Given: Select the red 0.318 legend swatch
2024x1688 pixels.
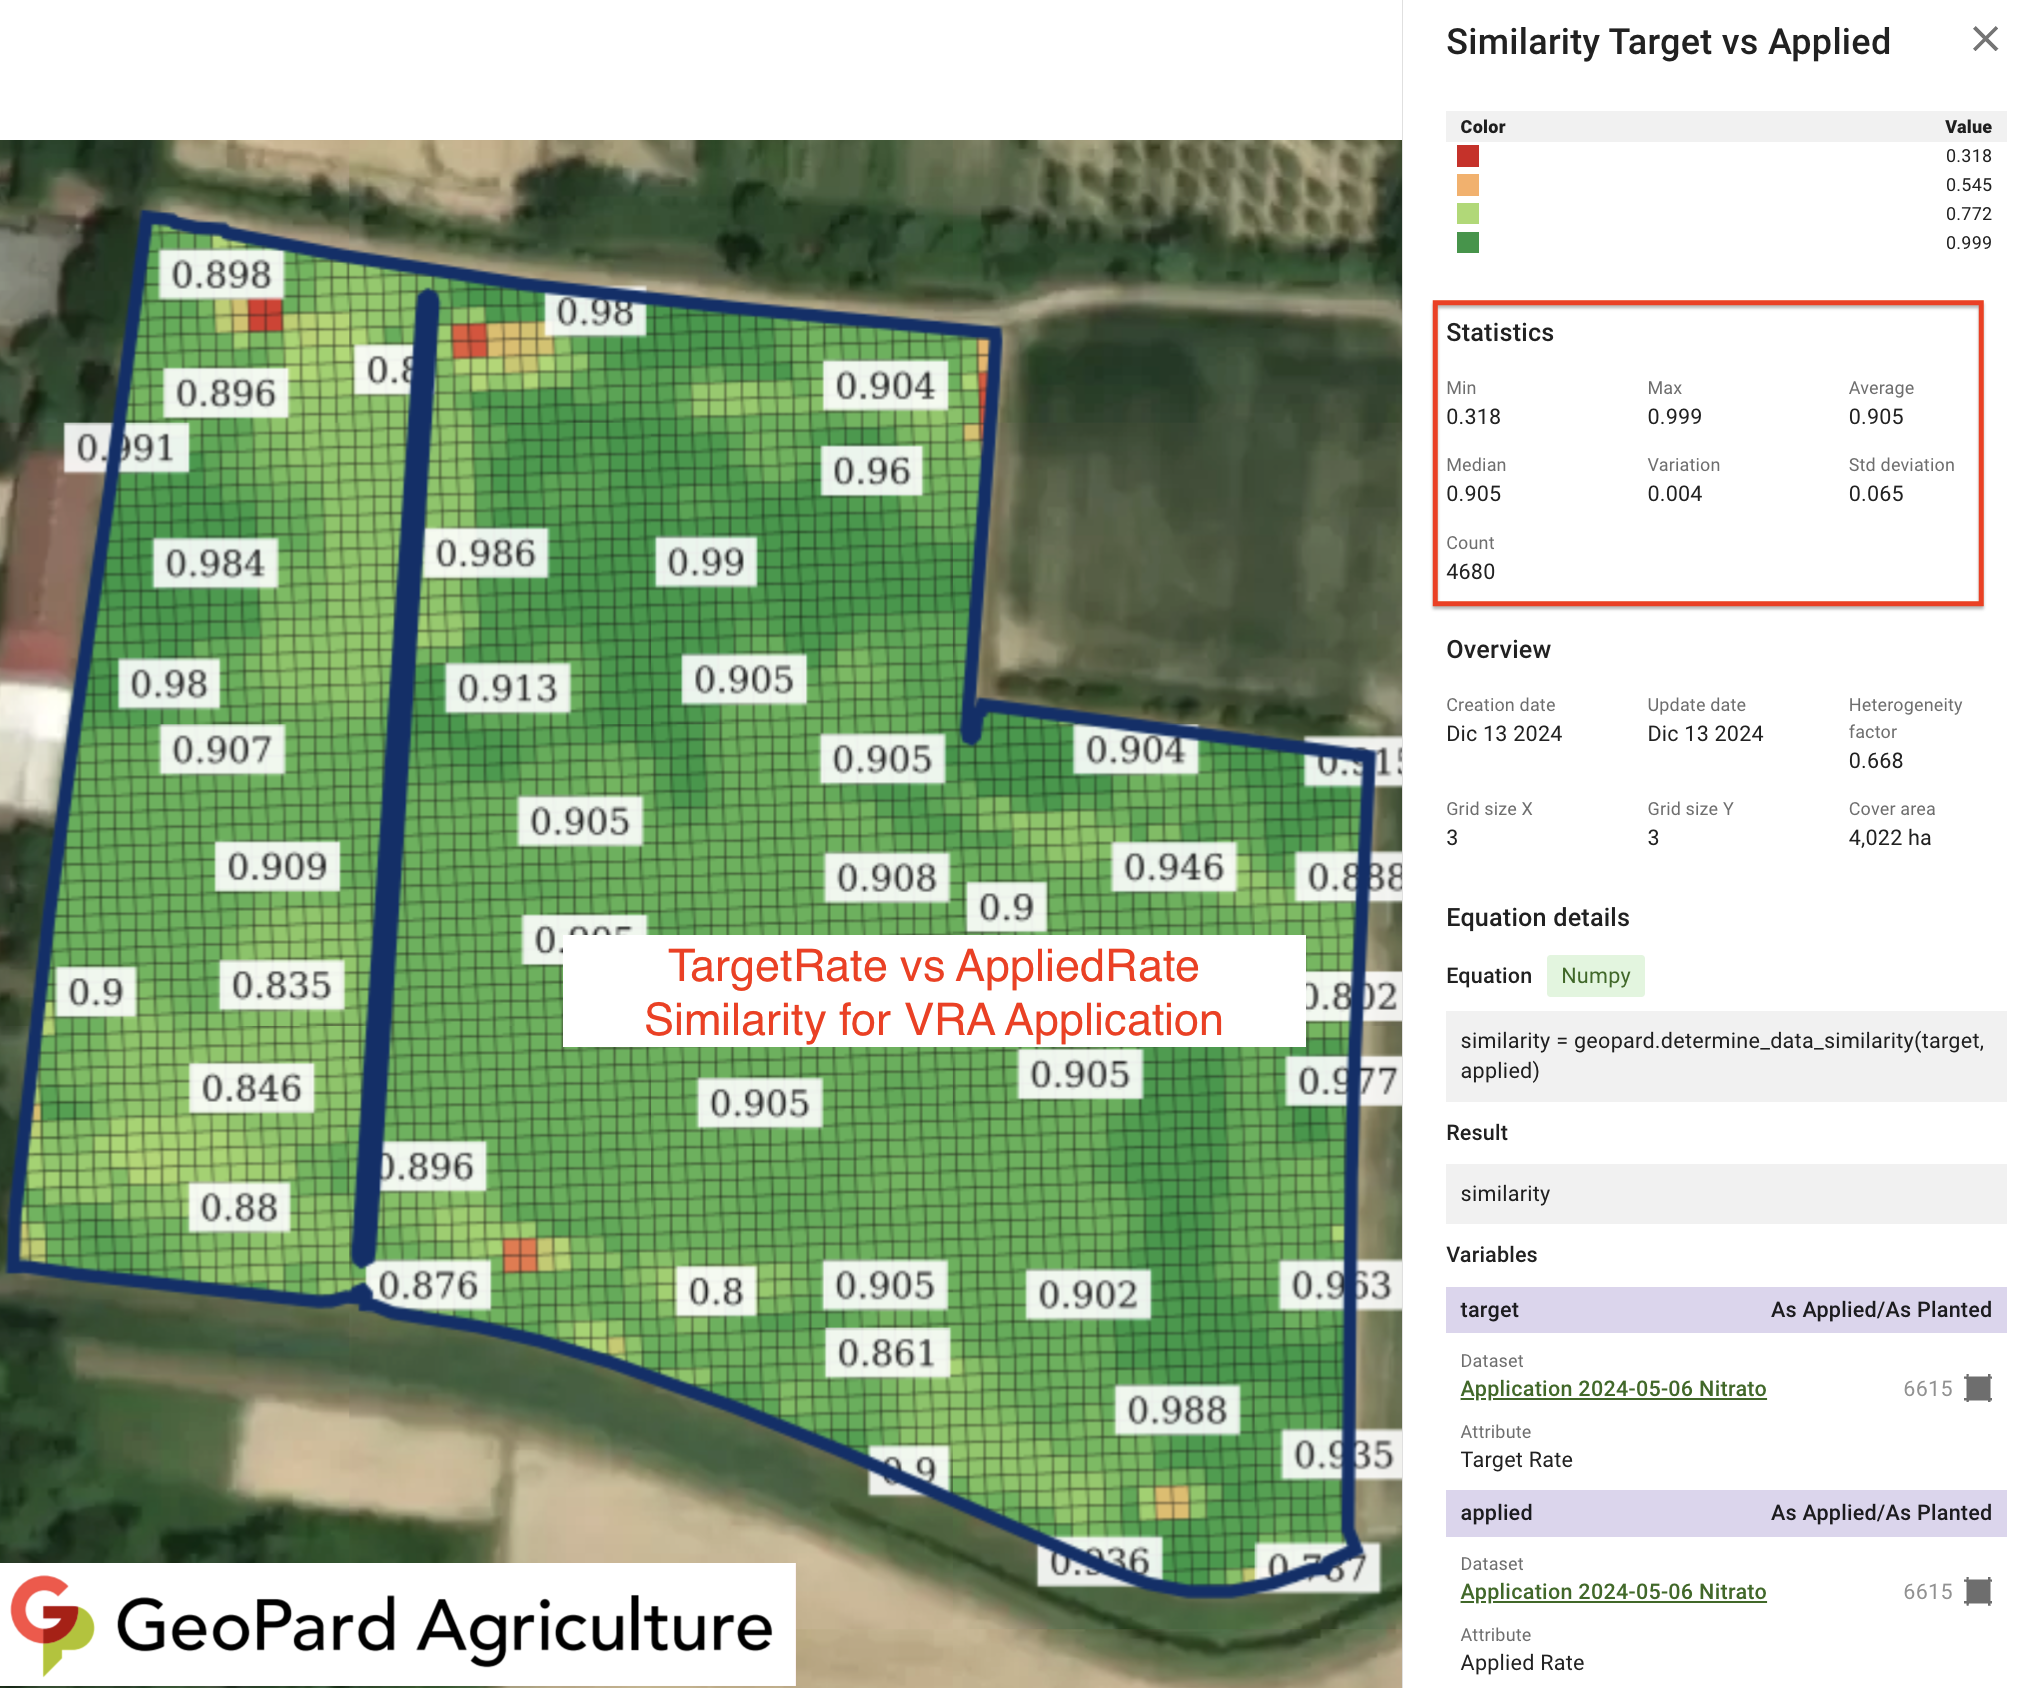Looking at the screenshot, I should click(x=1467, y=156).
